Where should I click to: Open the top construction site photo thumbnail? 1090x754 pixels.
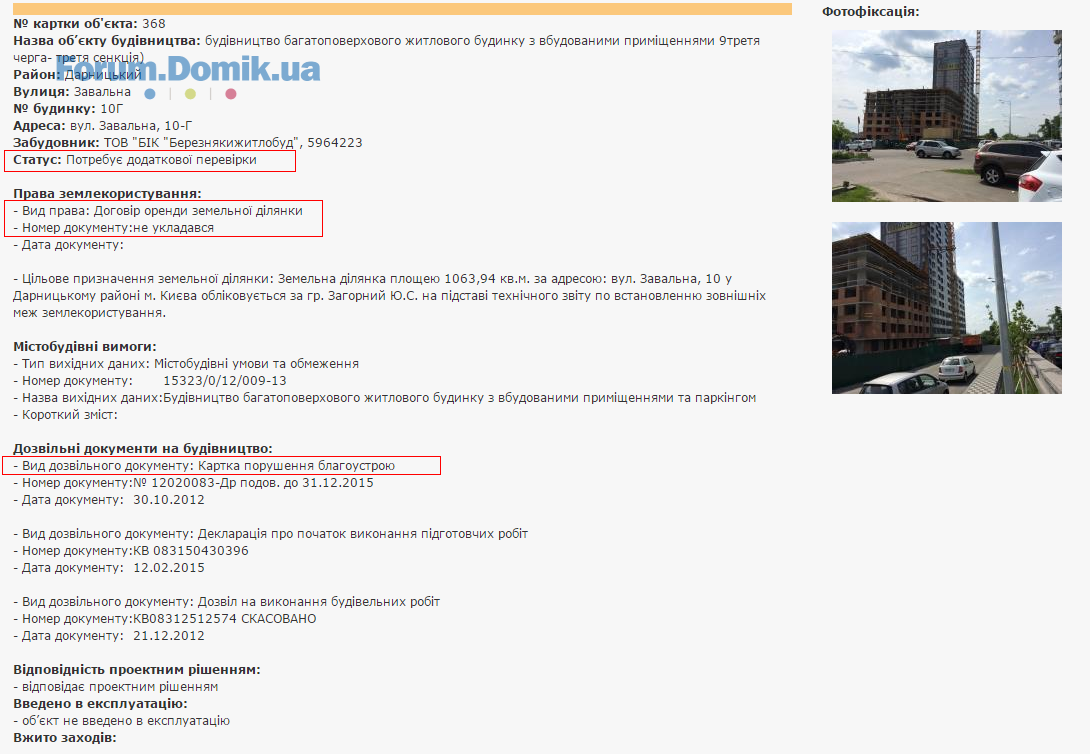[946, 116]
